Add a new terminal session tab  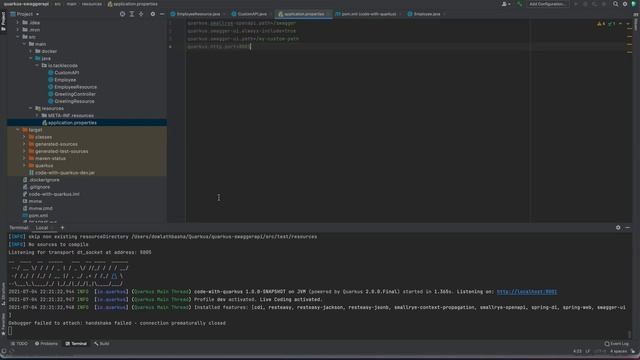[62, 228]
